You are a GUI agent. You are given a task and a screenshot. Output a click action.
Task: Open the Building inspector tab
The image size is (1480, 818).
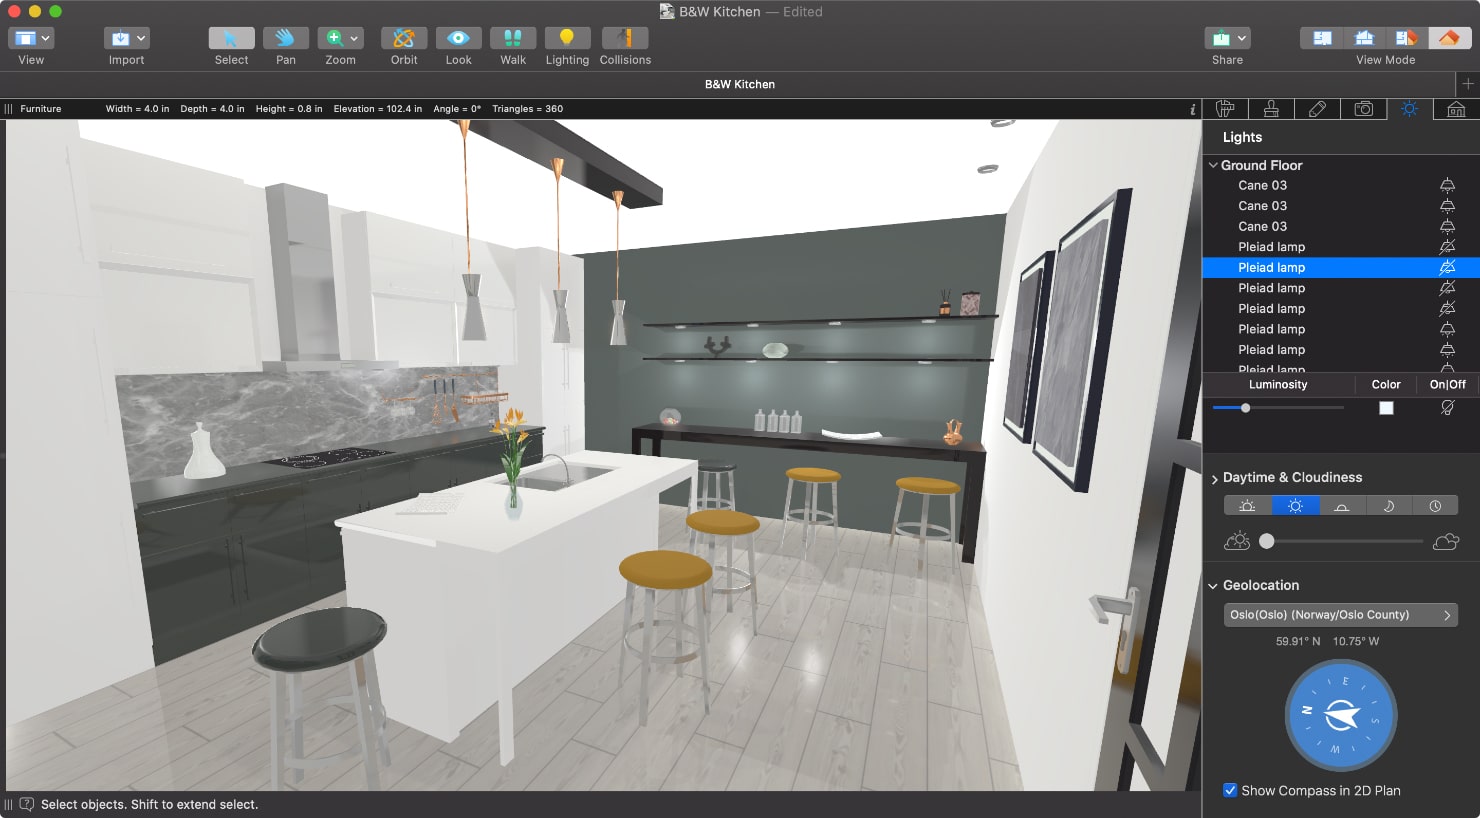pos(1456,109)
